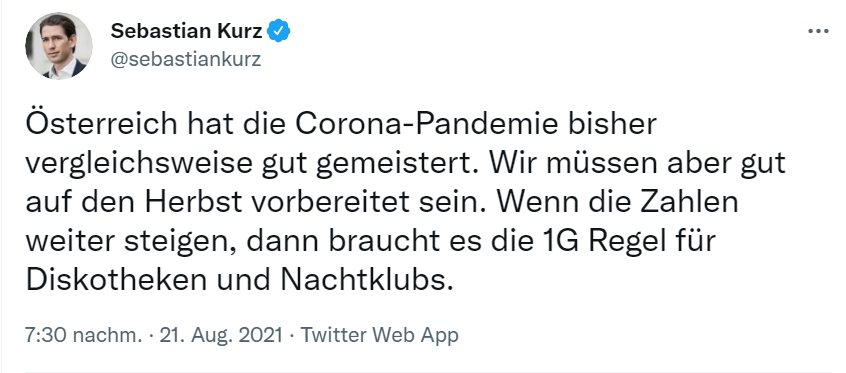This screenshot has height=373, width=846.
Task: Click the word vergleichsweise in the tweet
Action: [x=139, y=164]
